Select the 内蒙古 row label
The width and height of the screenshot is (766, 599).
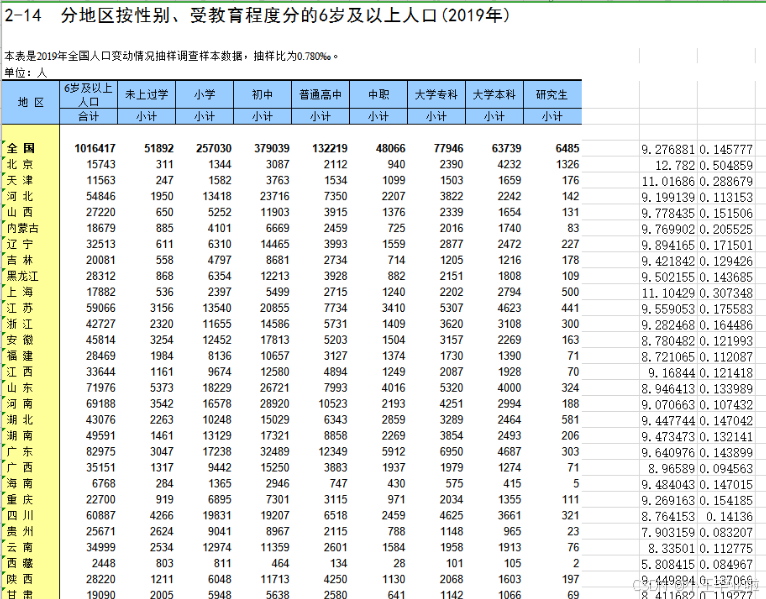(22, 228)
